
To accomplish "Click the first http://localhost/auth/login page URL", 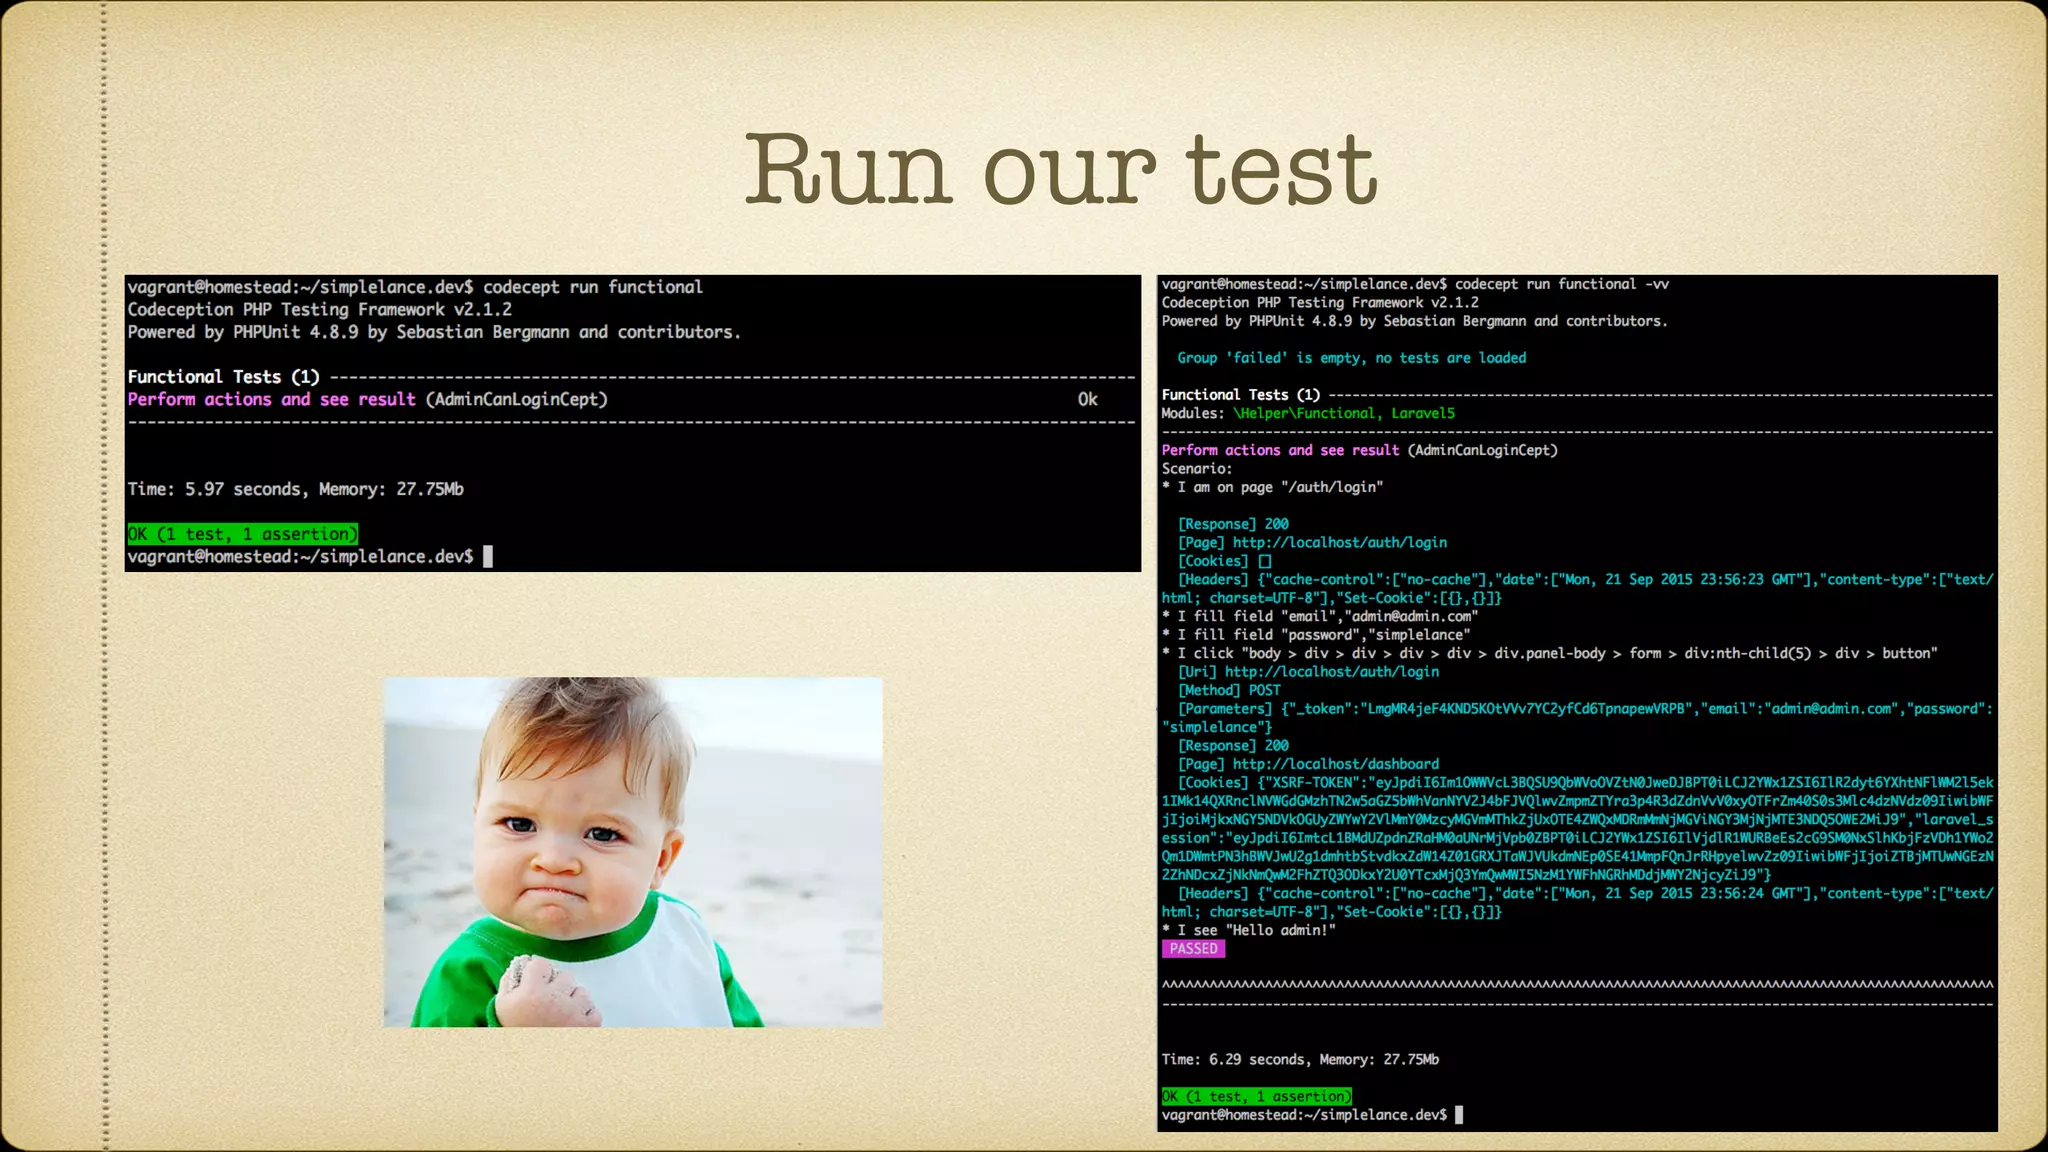I will coord(1340,542).
